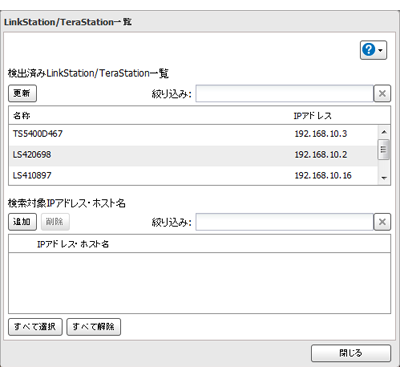400x377 pixels.
Task: Clear the IP address filter with X
Action: (x=382, y=222)
